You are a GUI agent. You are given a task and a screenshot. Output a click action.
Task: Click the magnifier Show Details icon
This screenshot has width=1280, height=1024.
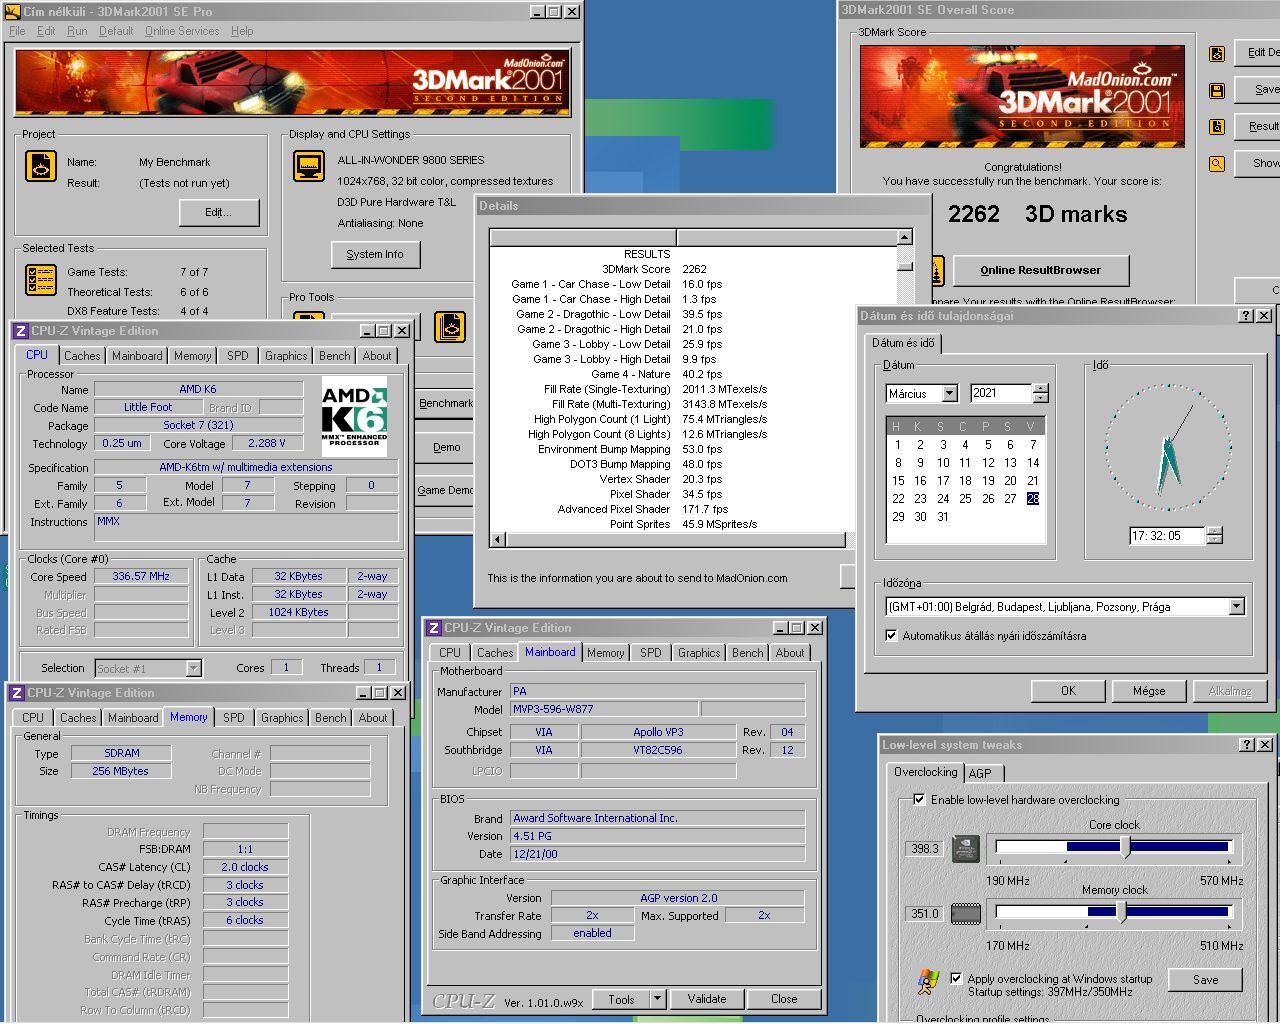pos(1217,164)
